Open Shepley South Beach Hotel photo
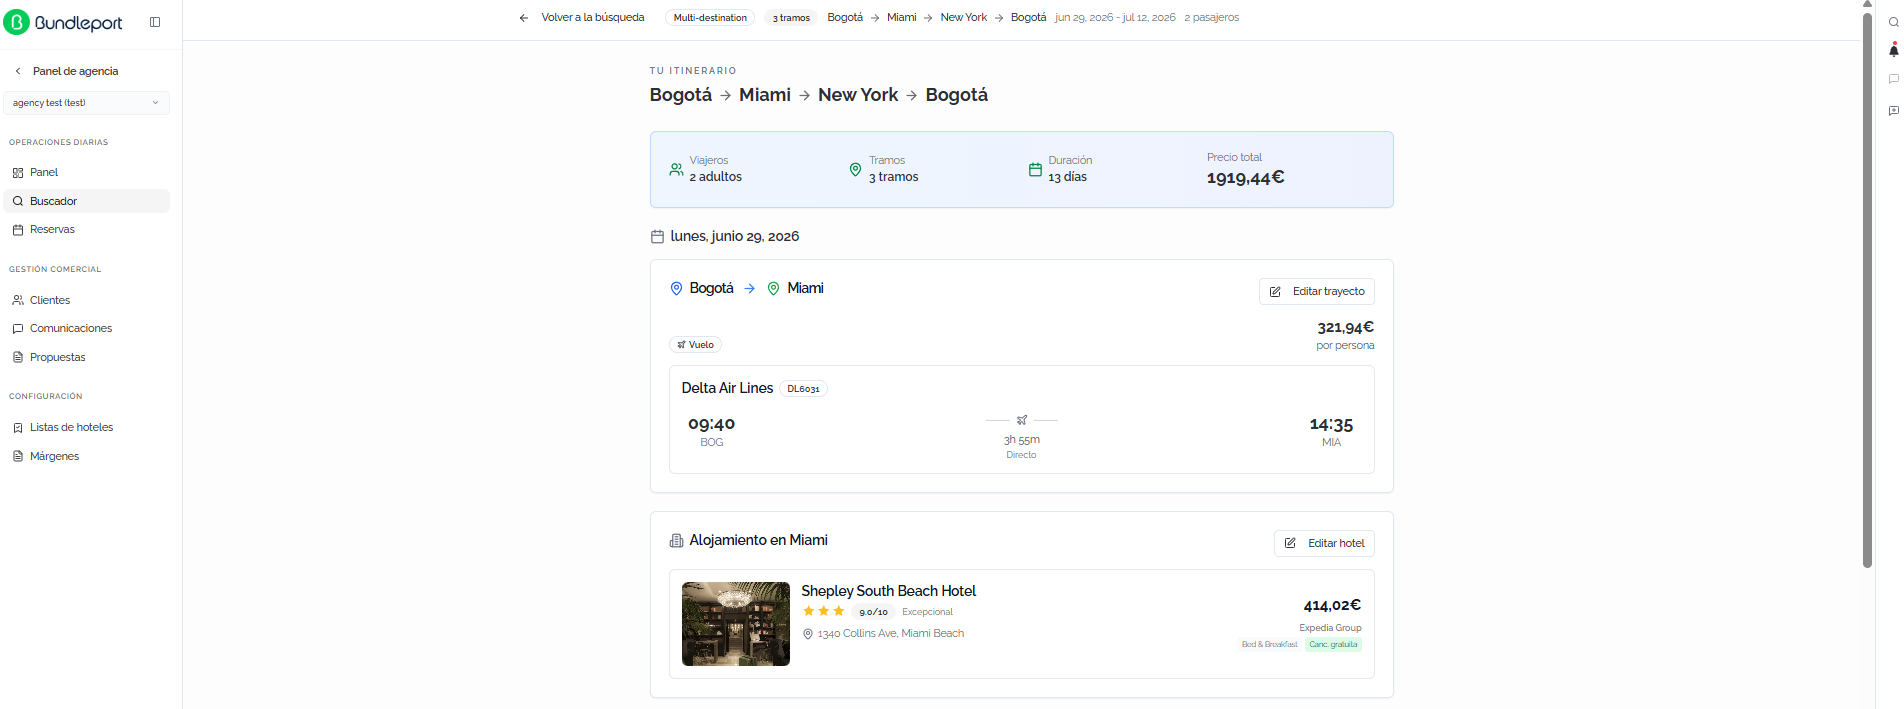The width and height of the screenshot is (1904, 709). tap(736, 624)
